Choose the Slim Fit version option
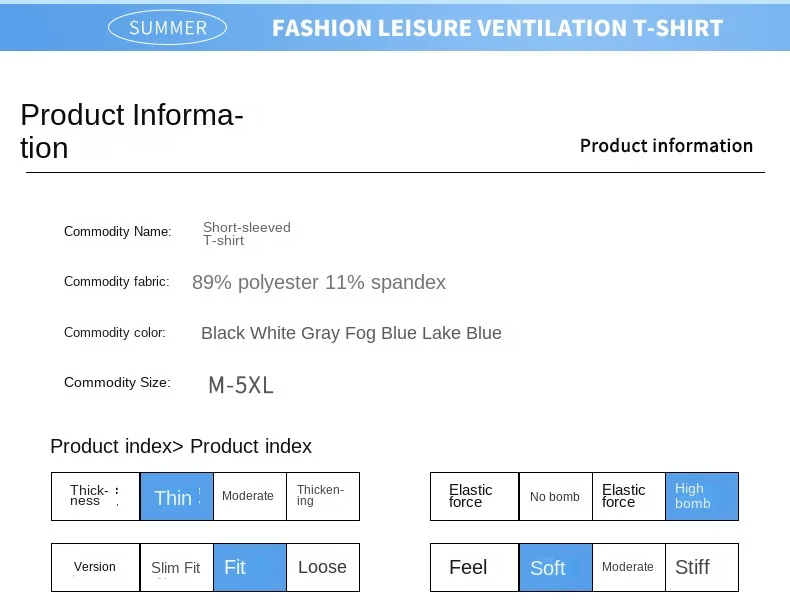 176,568
